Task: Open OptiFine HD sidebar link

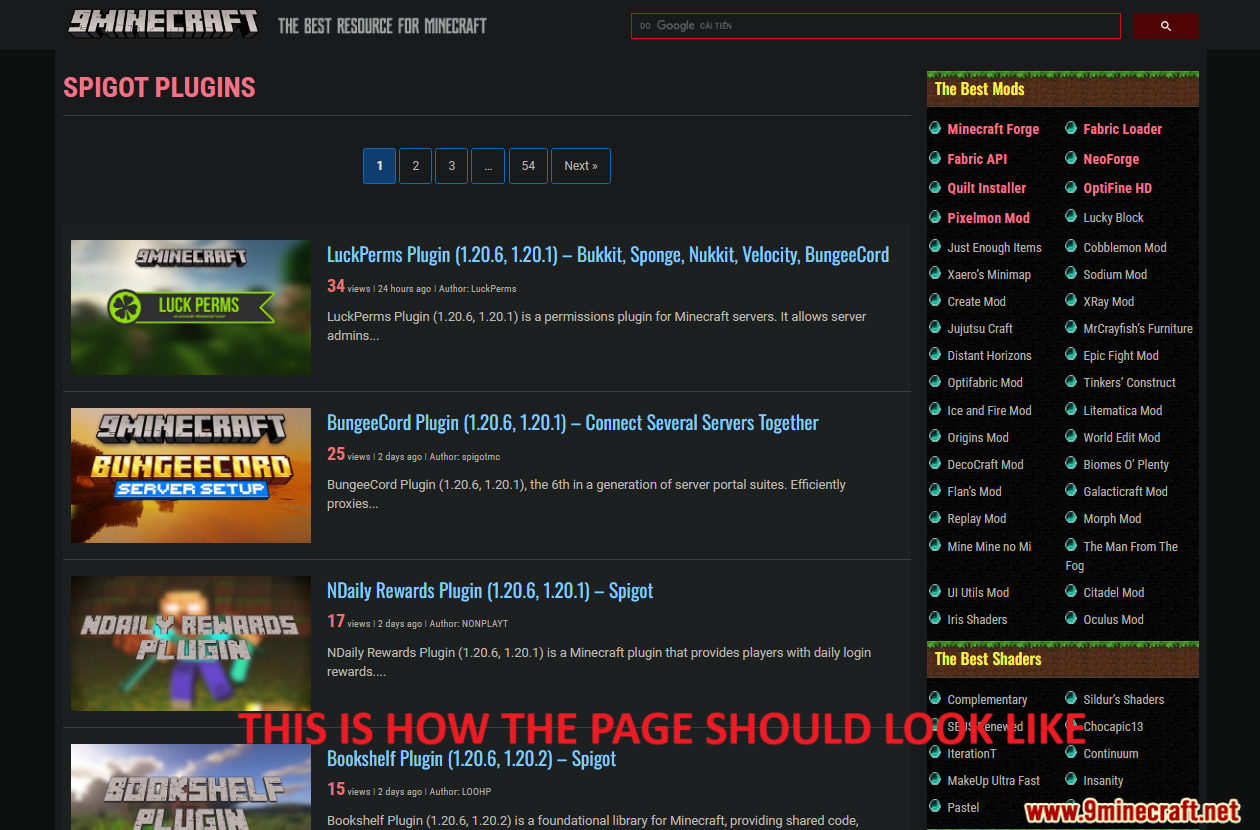Action: pos(1117,188)
